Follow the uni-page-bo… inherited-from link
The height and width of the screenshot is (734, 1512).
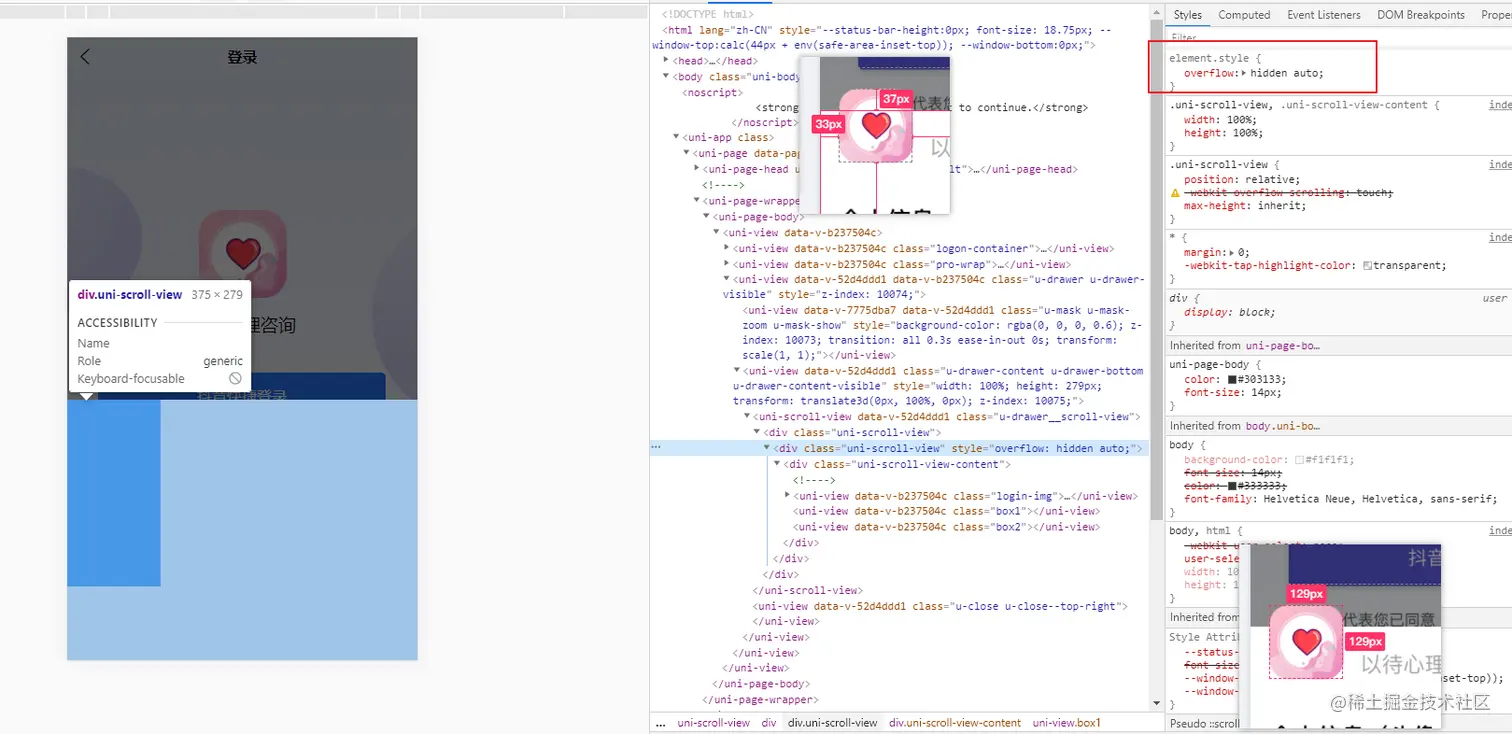pyautogui.click(x=1283, y=345)
